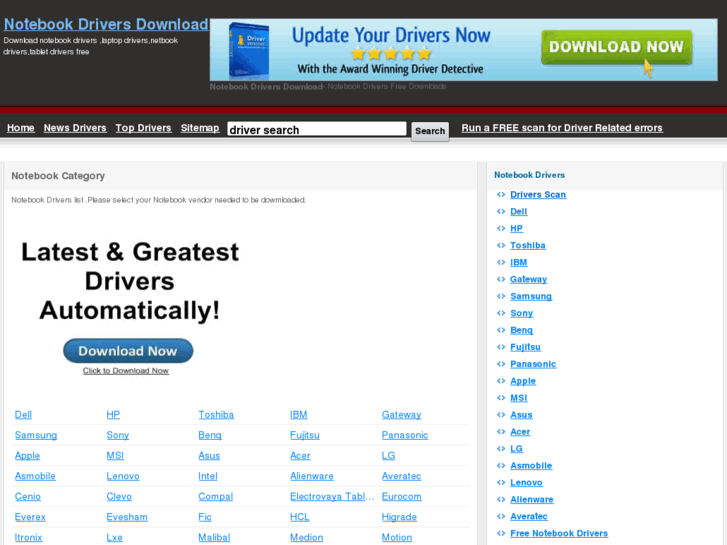Open the Free Notebook Drivers sidebar link
Viewport: 727px width, 545px height.
click(559, 533)
